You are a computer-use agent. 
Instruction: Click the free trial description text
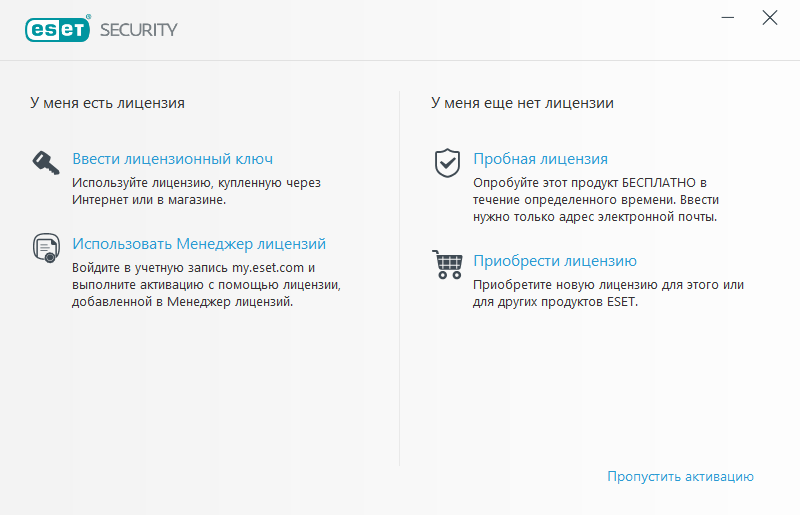(595, 200)
